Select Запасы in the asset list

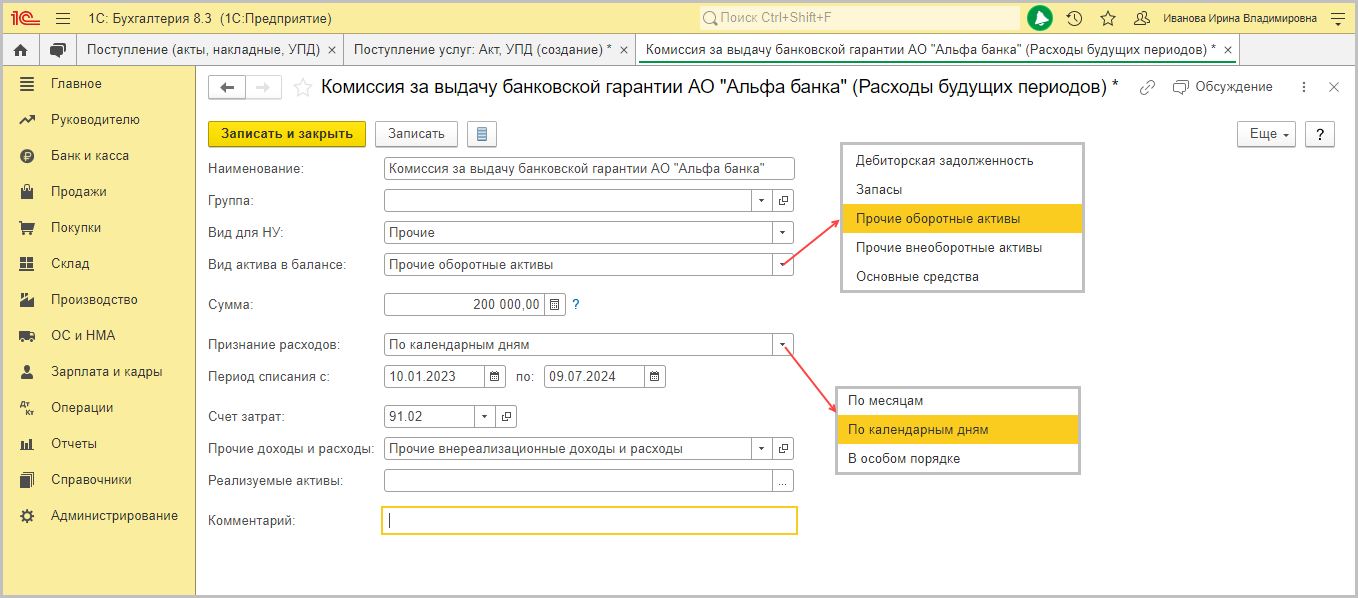pos(963,189)
